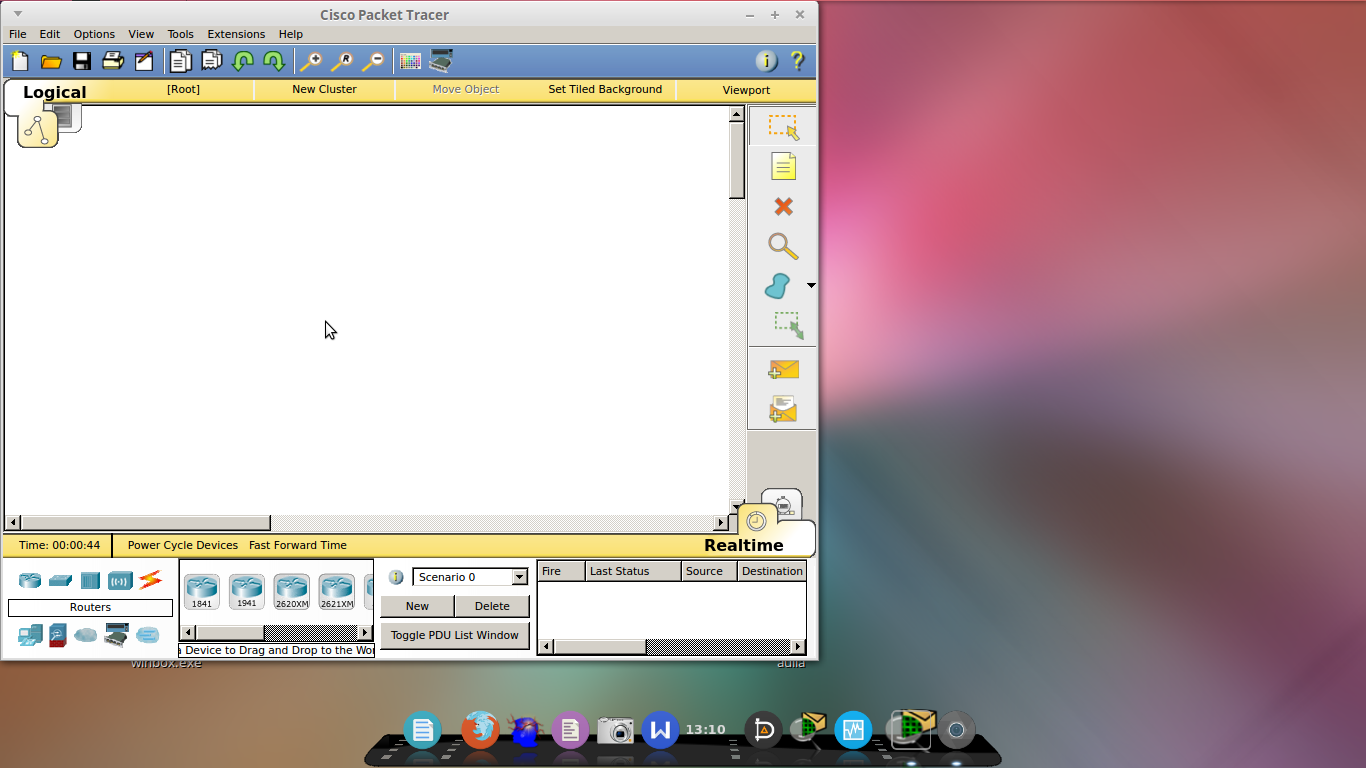Open the Extensions menu
This screenshot has height=768, width=1366.
236,33
